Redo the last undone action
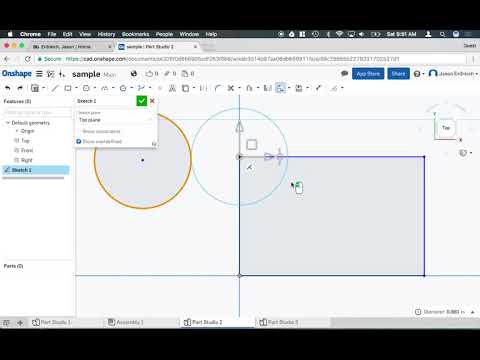480x360 pixels. pyautogui.click(x=20, y=88)
